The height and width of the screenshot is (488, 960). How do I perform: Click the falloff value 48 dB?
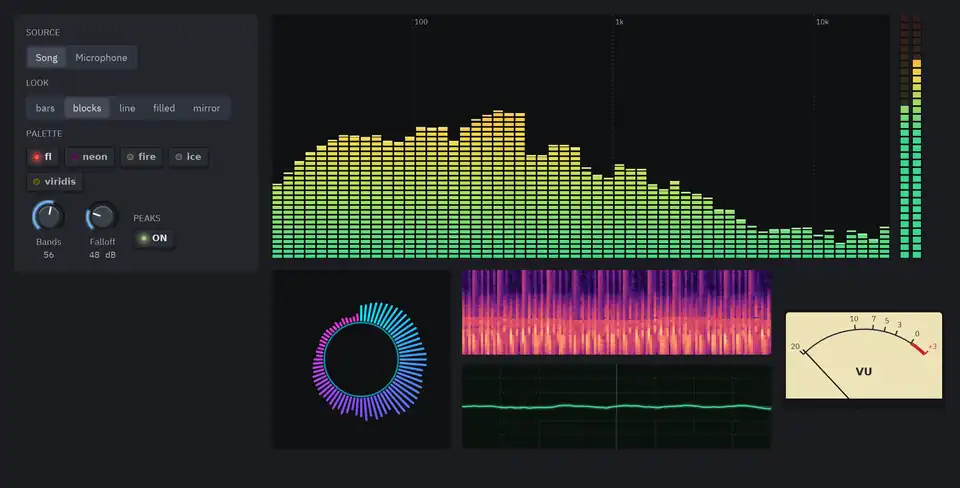tap(102, 255)
